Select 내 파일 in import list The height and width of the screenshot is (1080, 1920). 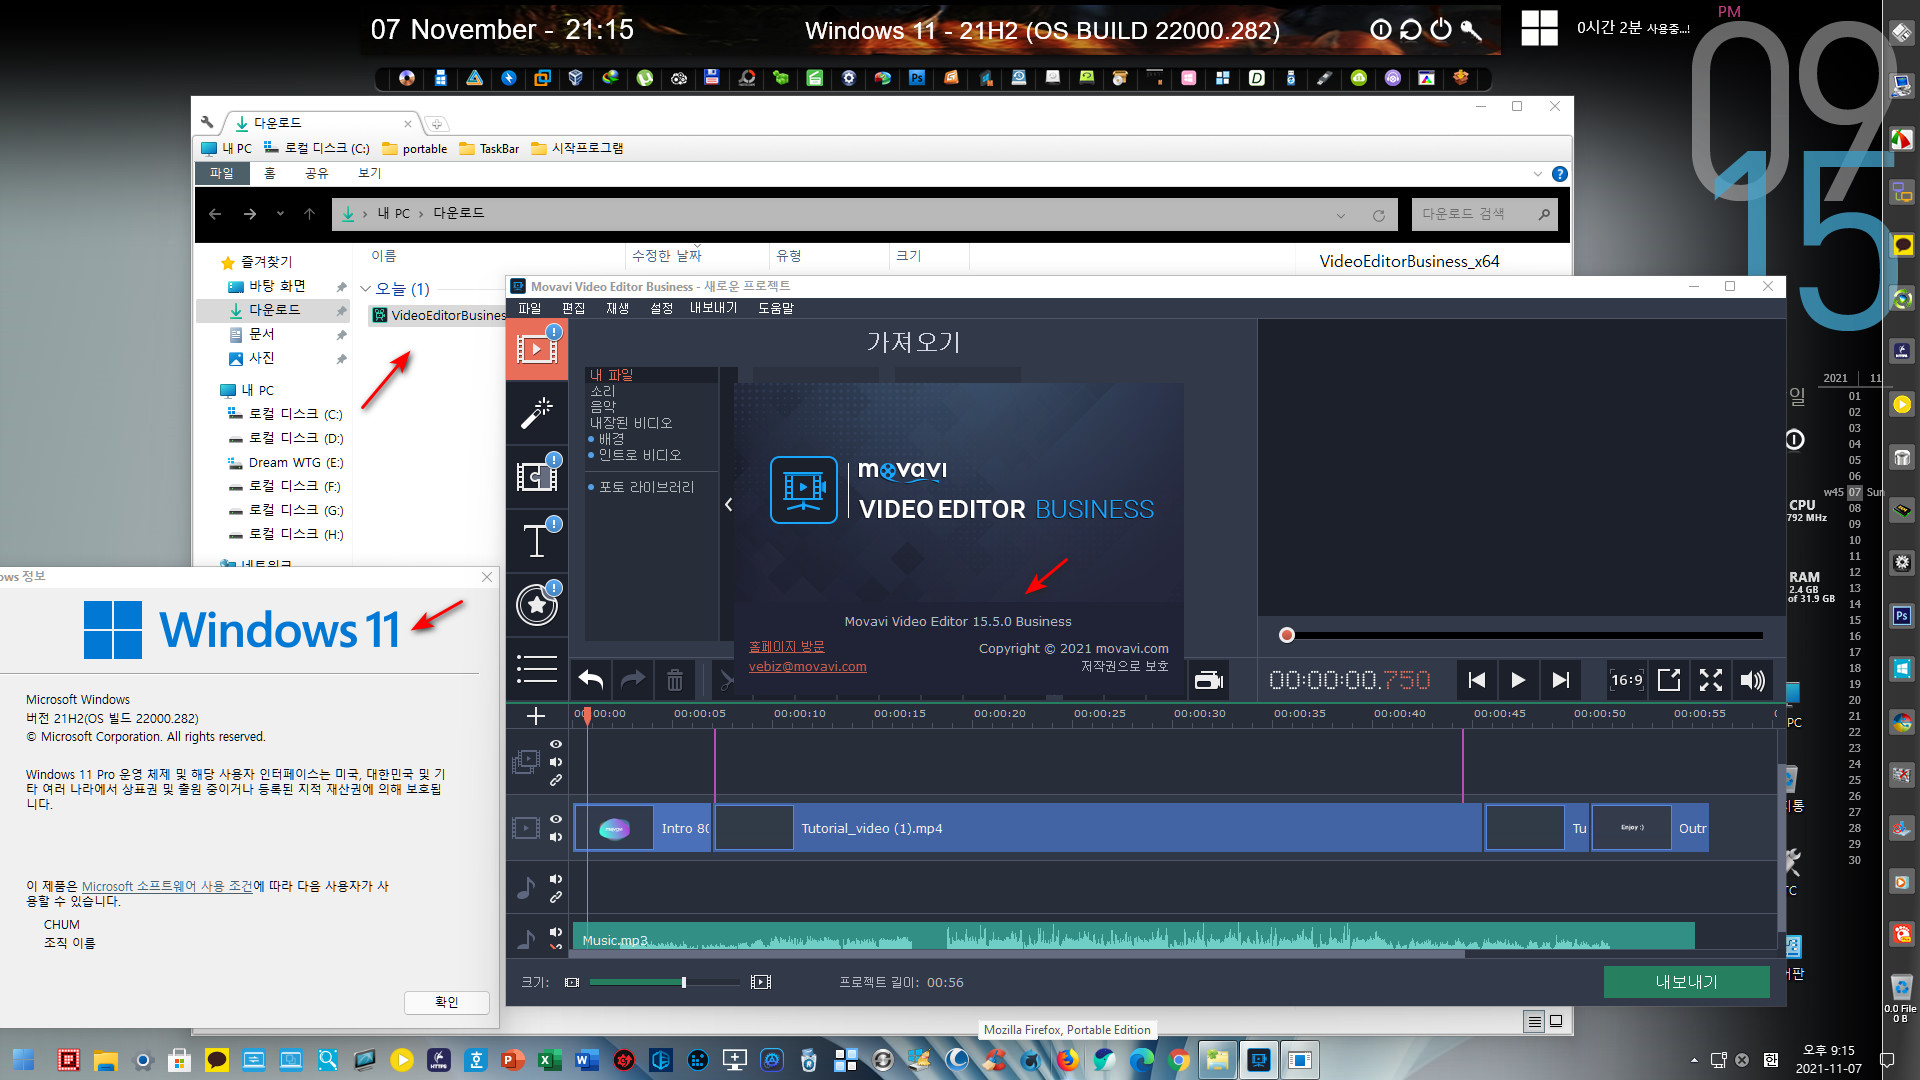[x=611, y=375]
